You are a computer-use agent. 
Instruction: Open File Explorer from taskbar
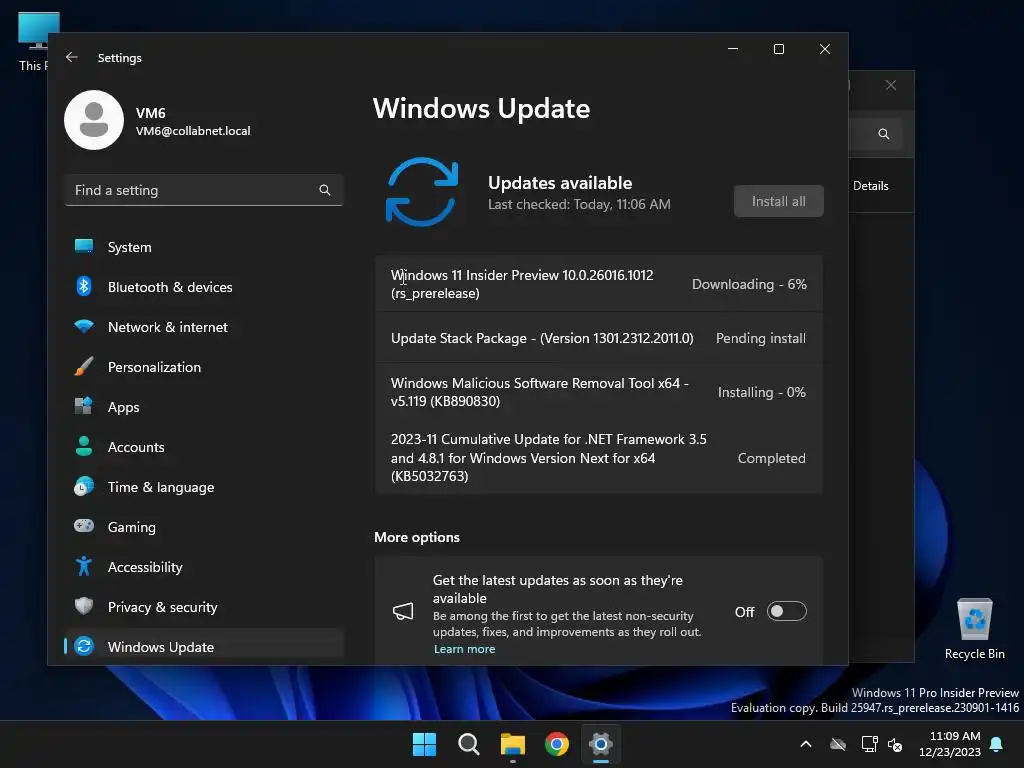(513, 744)
